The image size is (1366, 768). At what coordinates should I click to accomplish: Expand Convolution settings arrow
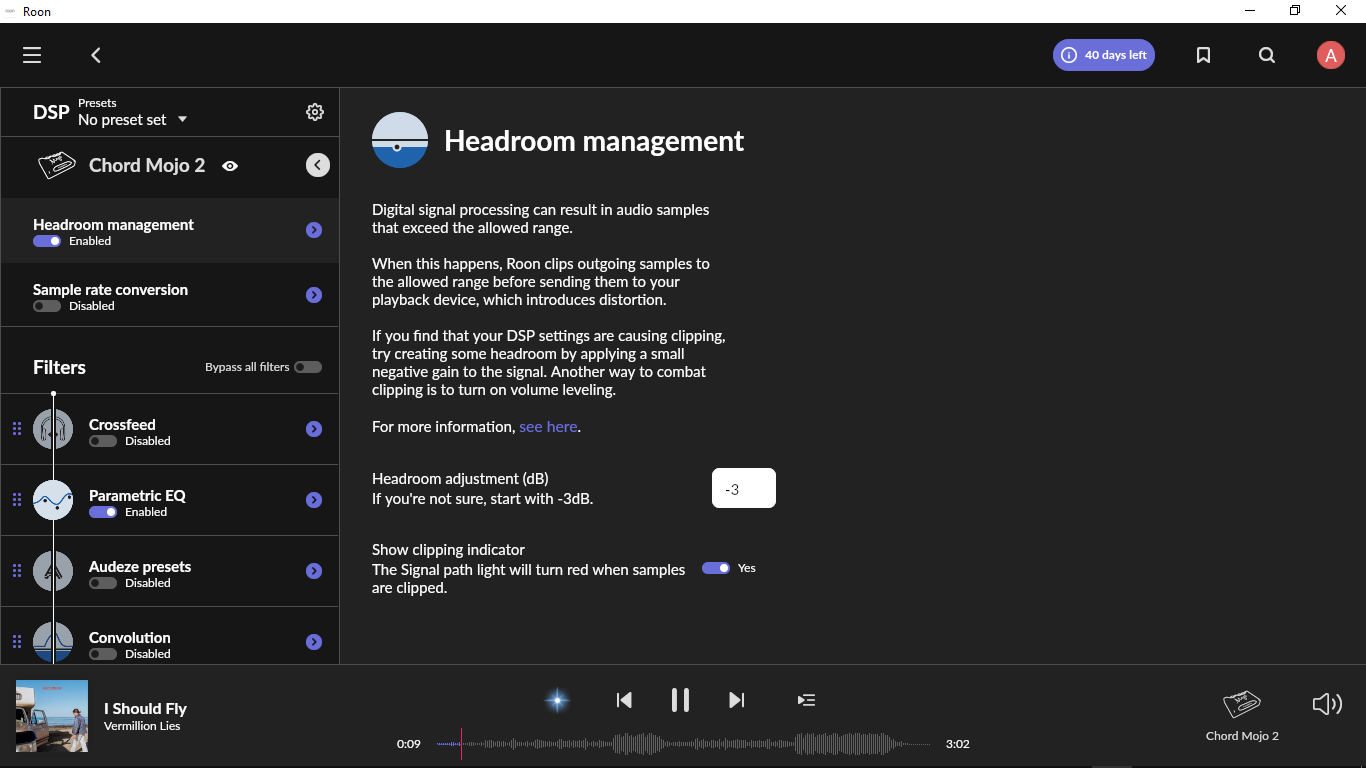(x=314, y=642)
